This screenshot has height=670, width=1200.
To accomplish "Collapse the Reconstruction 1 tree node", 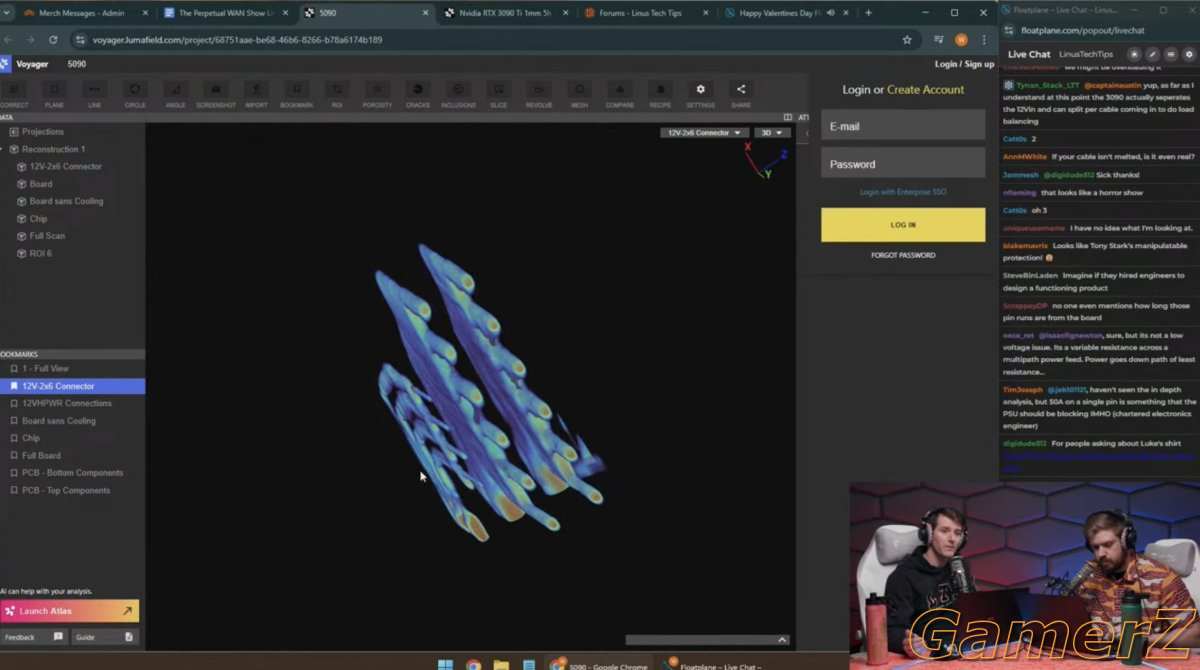I will coord(2,149).
